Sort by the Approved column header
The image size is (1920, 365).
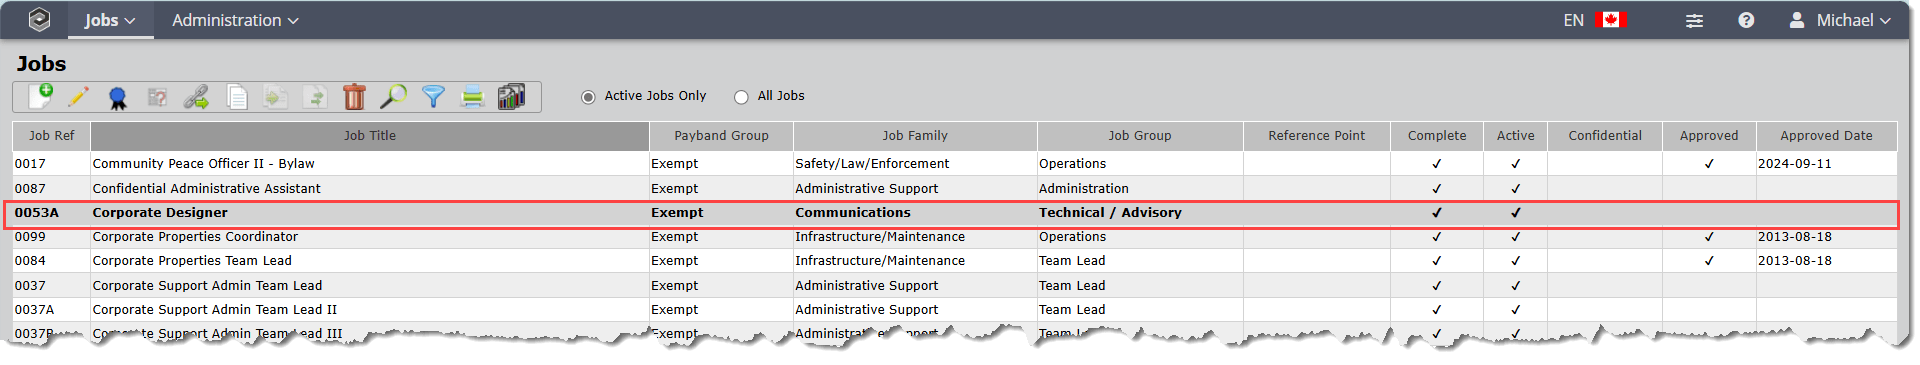(1709, 136)
